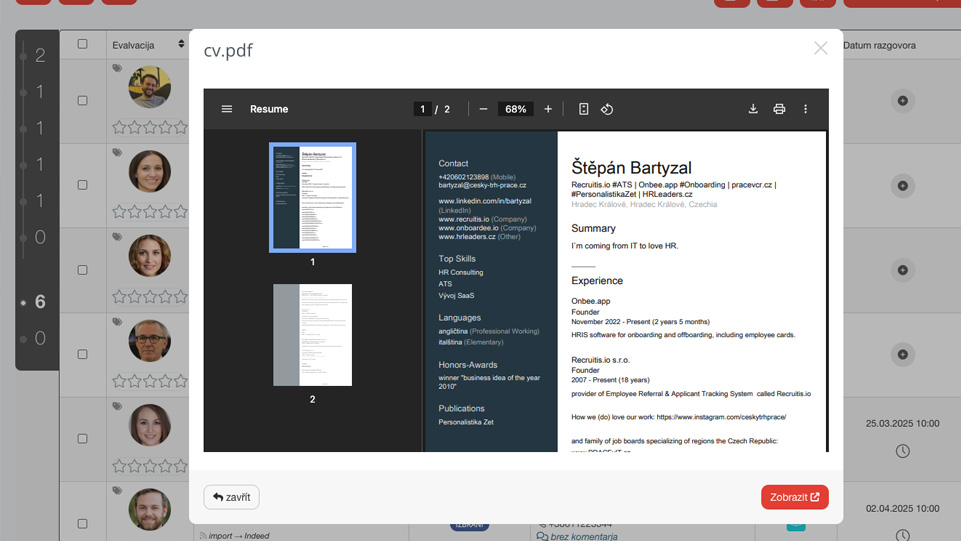Select the top stage counter showing 2

[40, 56]
